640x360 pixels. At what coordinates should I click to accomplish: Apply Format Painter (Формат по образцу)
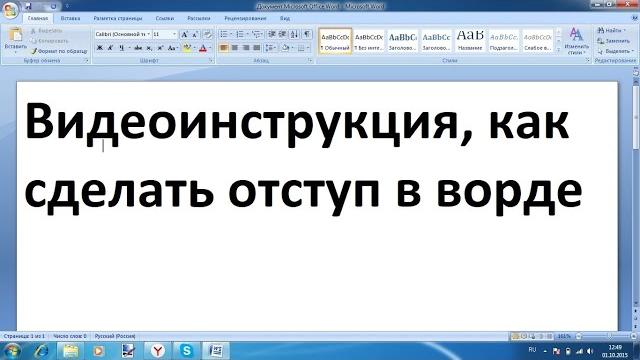click(60, 51)
